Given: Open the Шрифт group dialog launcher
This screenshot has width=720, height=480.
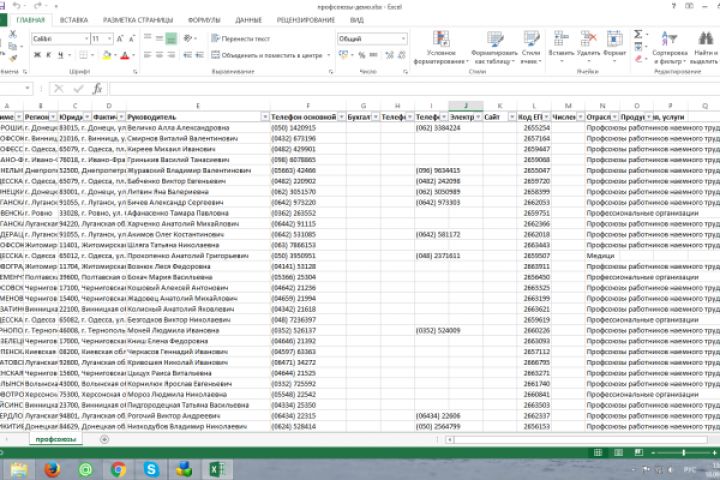Looking at the screenshot, I should pyautogui.click(x=135, y=72).
